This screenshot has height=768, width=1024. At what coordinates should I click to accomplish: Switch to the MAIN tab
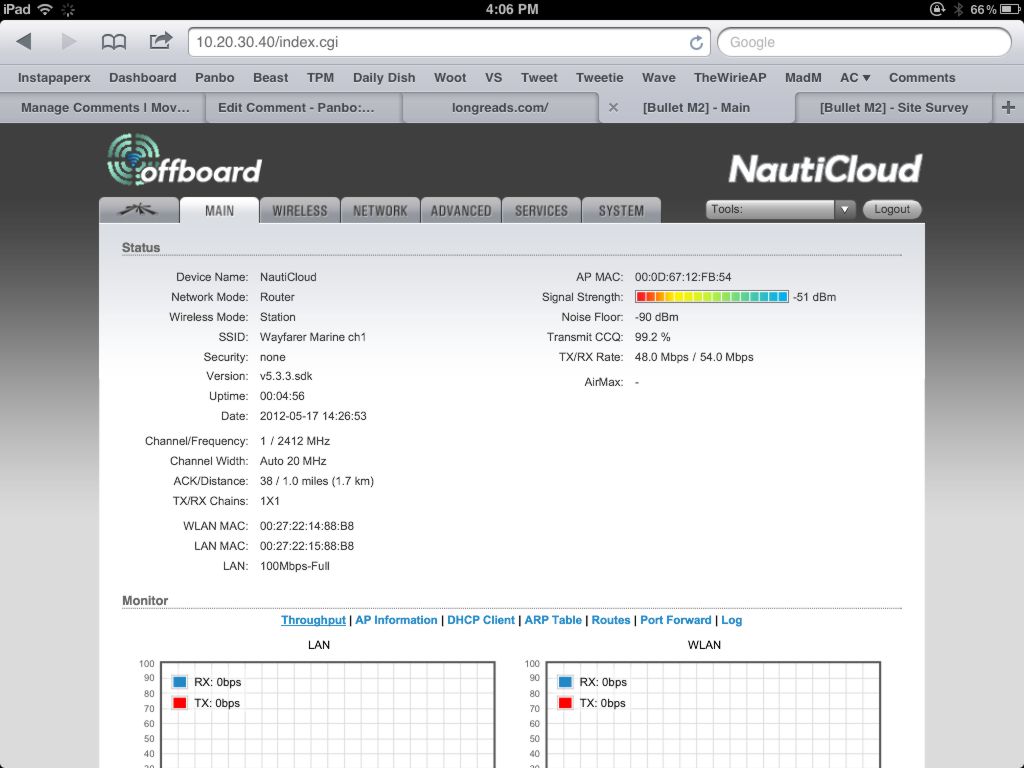point(219,210)
